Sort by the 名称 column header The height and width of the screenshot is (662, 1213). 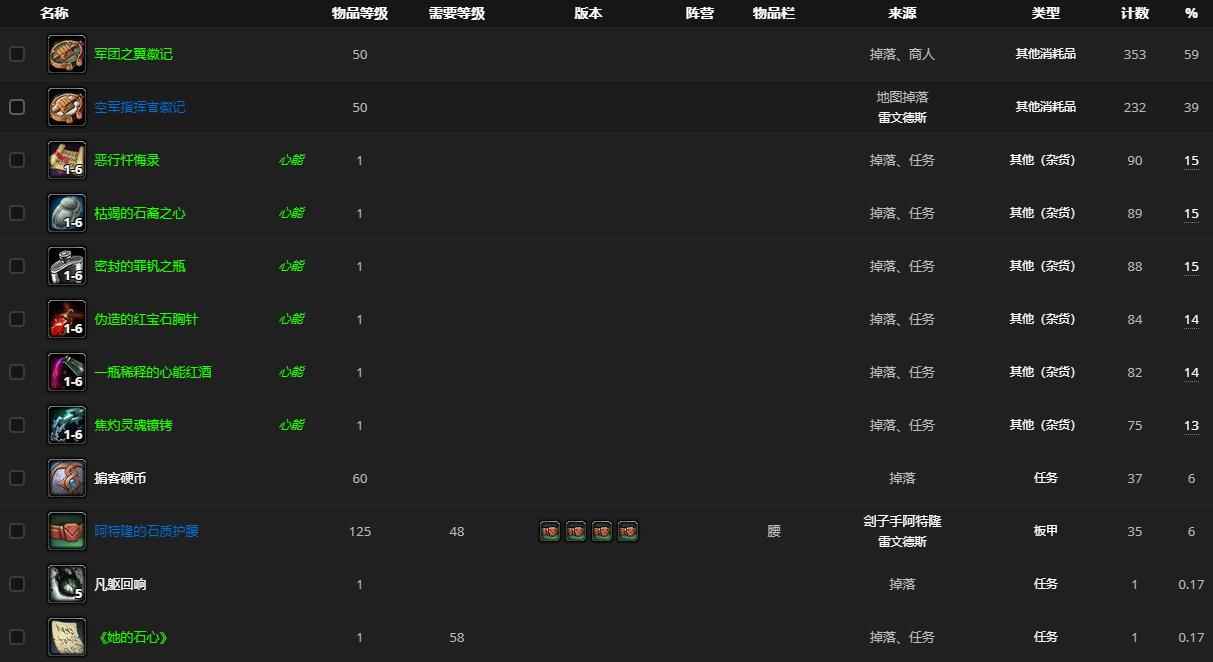coord(54,14)
